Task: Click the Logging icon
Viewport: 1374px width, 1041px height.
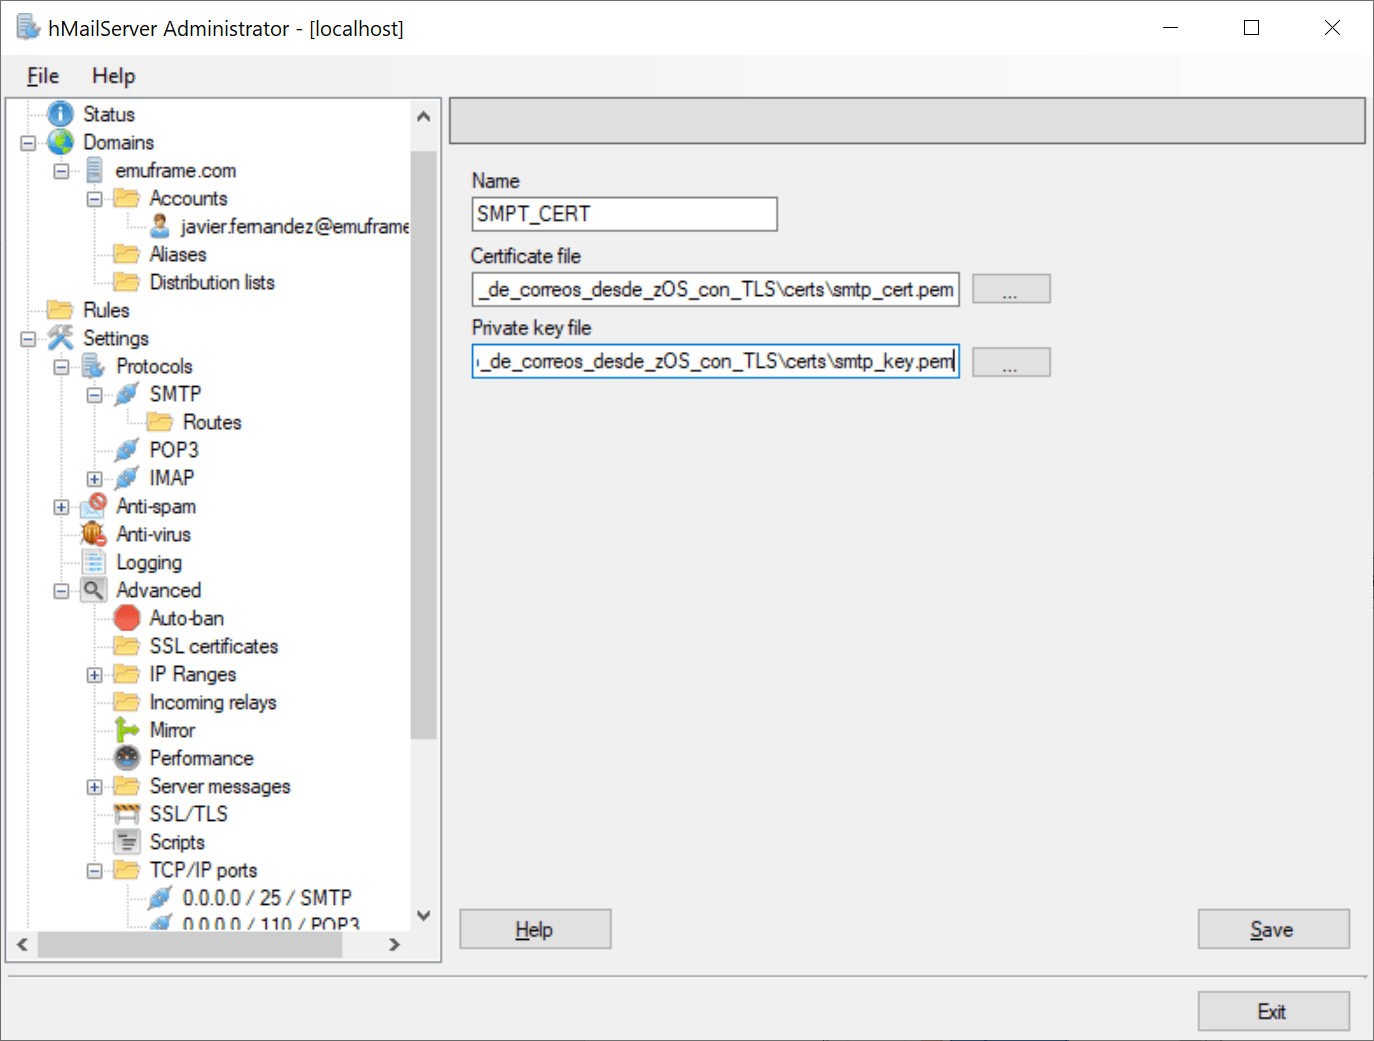Action: pyautogui.click(x=93, y=562)
